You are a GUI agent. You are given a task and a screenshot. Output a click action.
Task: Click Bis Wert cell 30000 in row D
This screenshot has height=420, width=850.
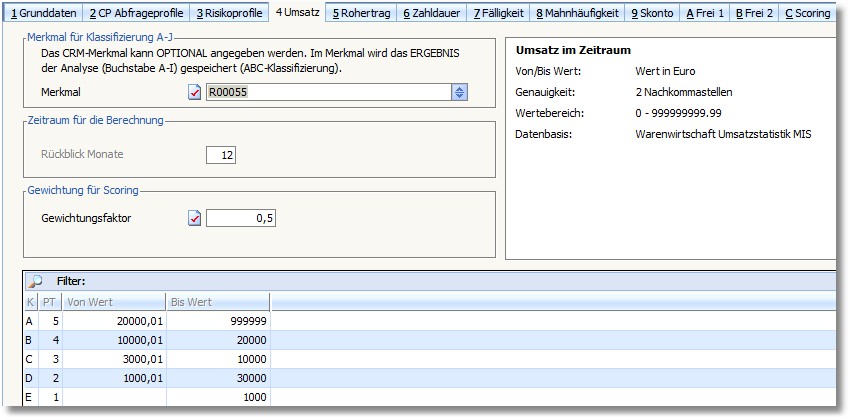coord(220,378)
